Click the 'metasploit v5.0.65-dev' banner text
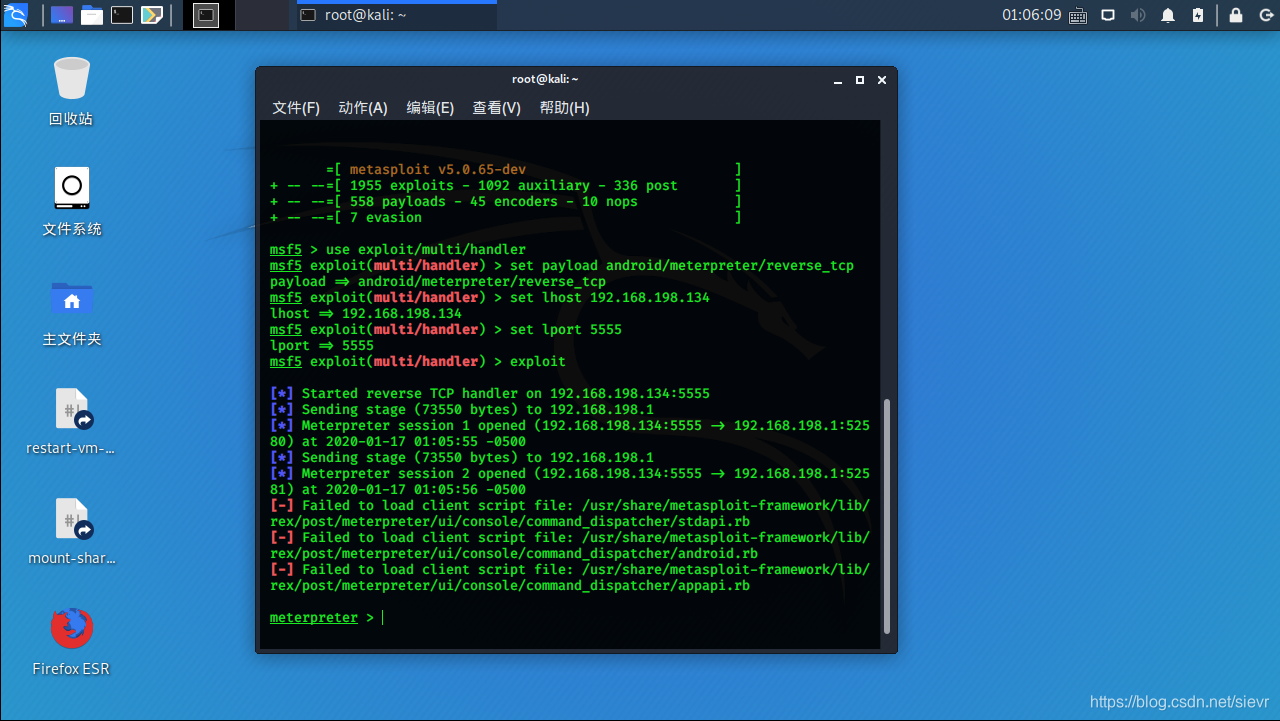The width and height of the screenshot is (1280, 721). [437, 170]
